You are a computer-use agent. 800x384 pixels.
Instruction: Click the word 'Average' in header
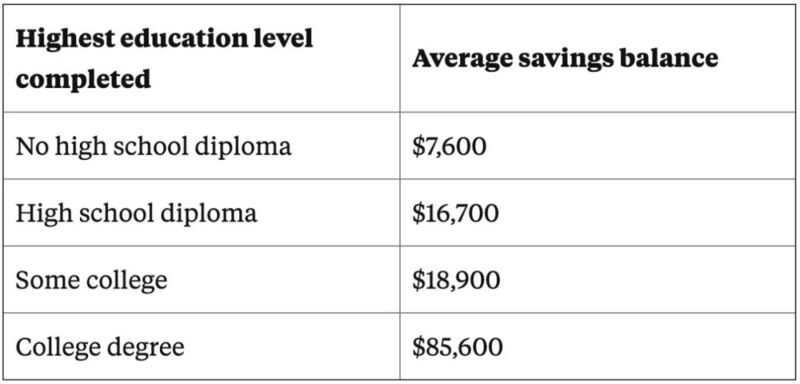pyautogui.click(x=462, y=59)
